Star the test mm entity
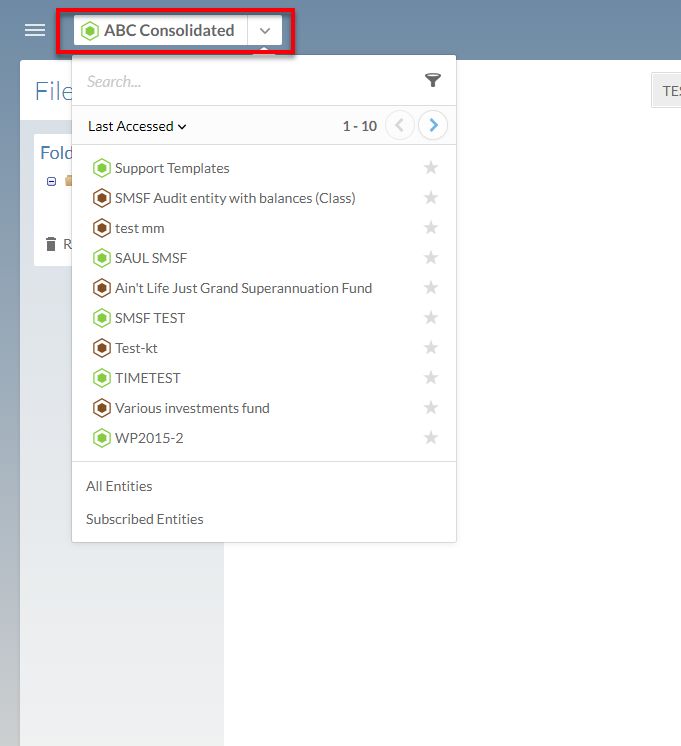The width and height of the screenshot is (681, 746). (431, 227)
